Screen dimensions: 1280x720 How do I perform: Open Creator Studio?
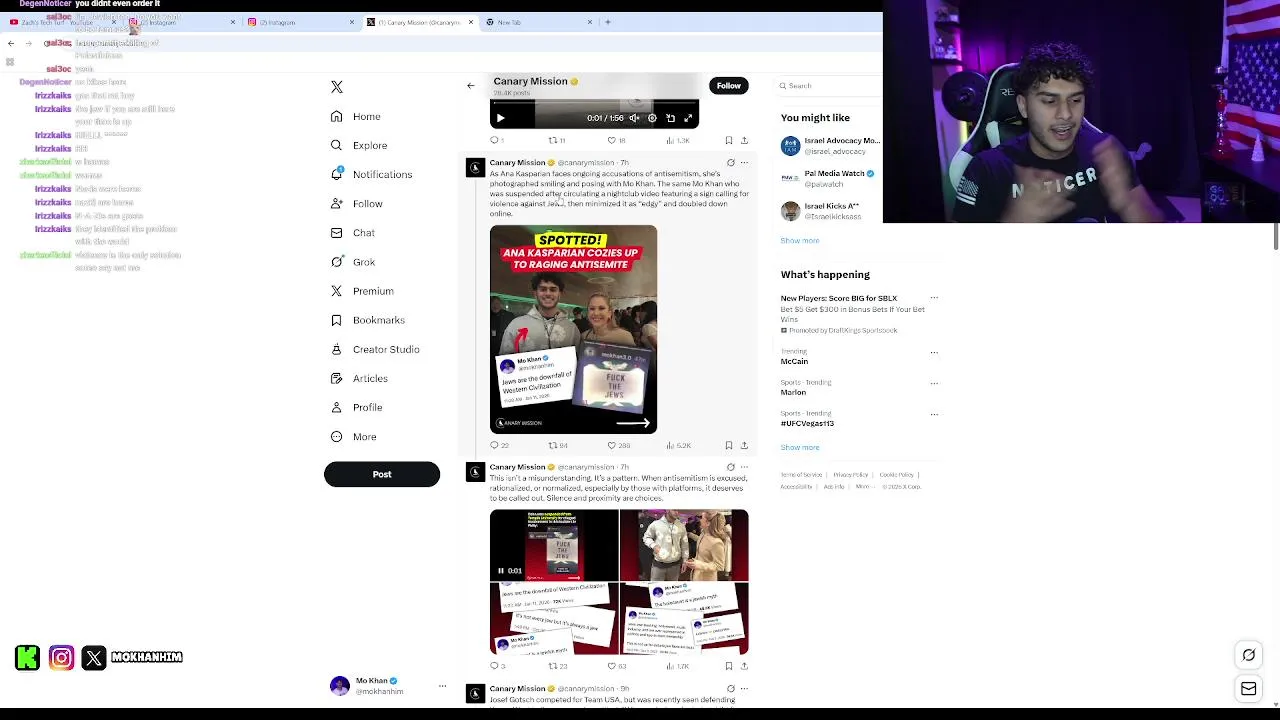tap(375, 349)
